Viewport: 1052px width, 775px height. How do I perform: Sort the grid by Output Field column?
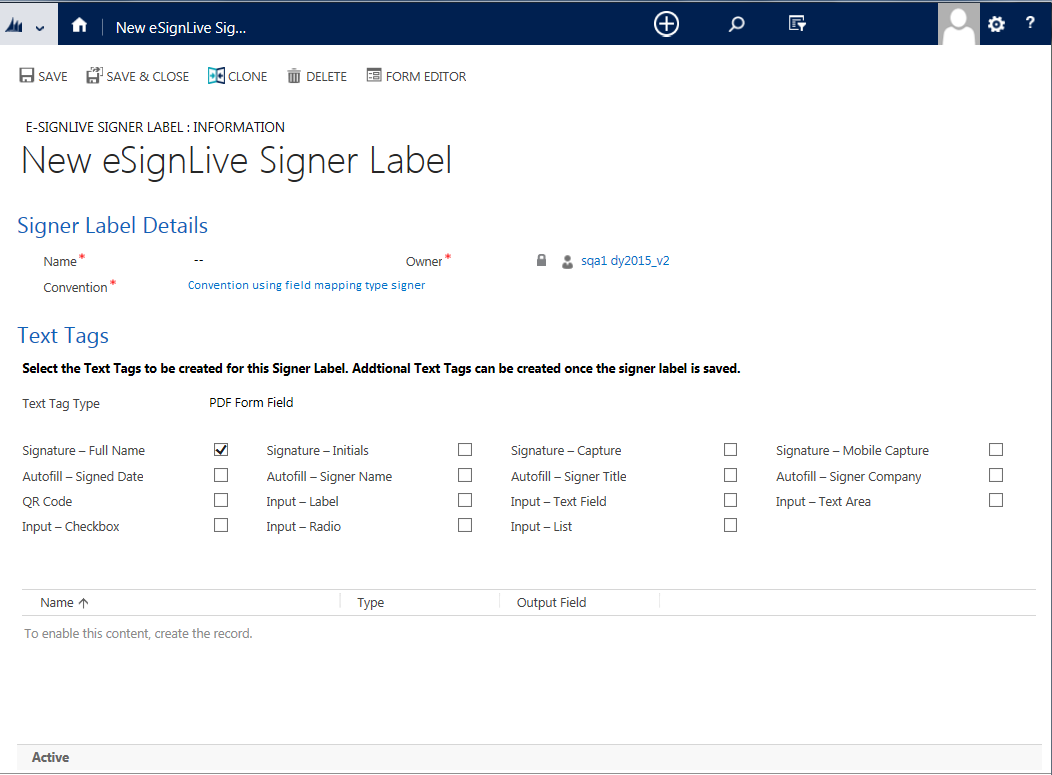pos(551,603)
